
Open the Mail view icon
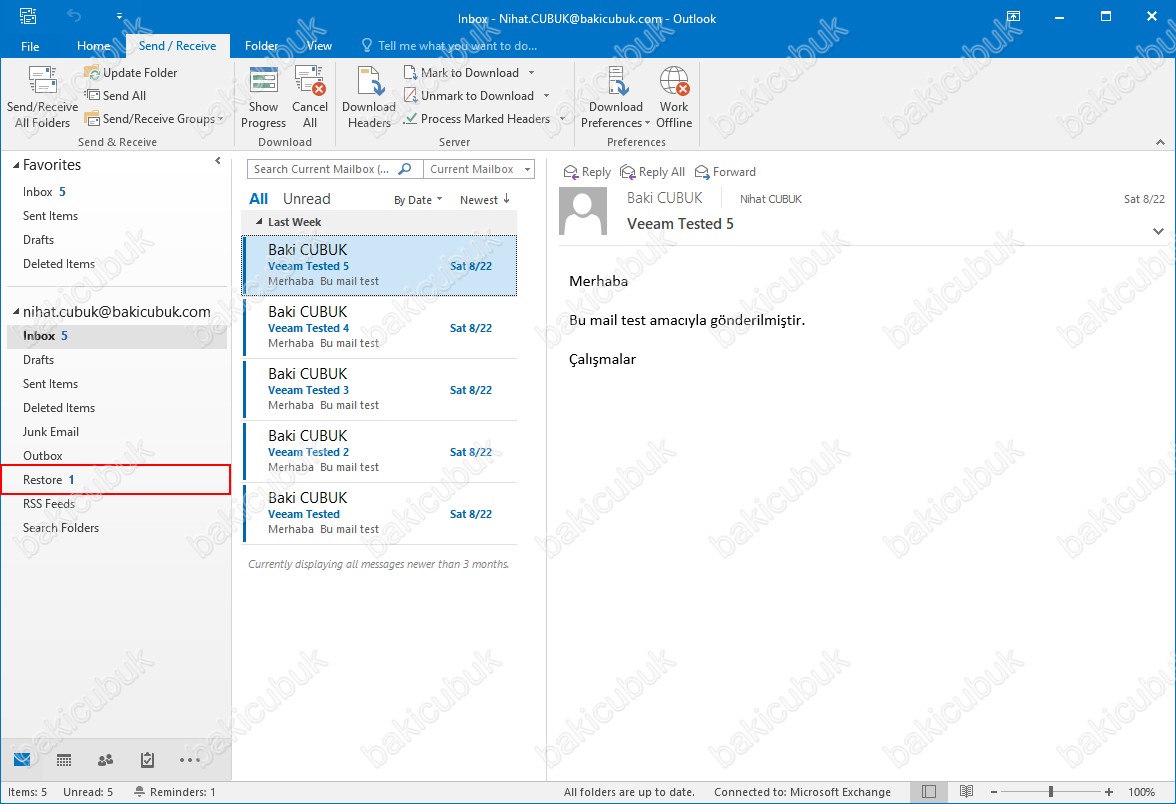click(x=22, y=760)
